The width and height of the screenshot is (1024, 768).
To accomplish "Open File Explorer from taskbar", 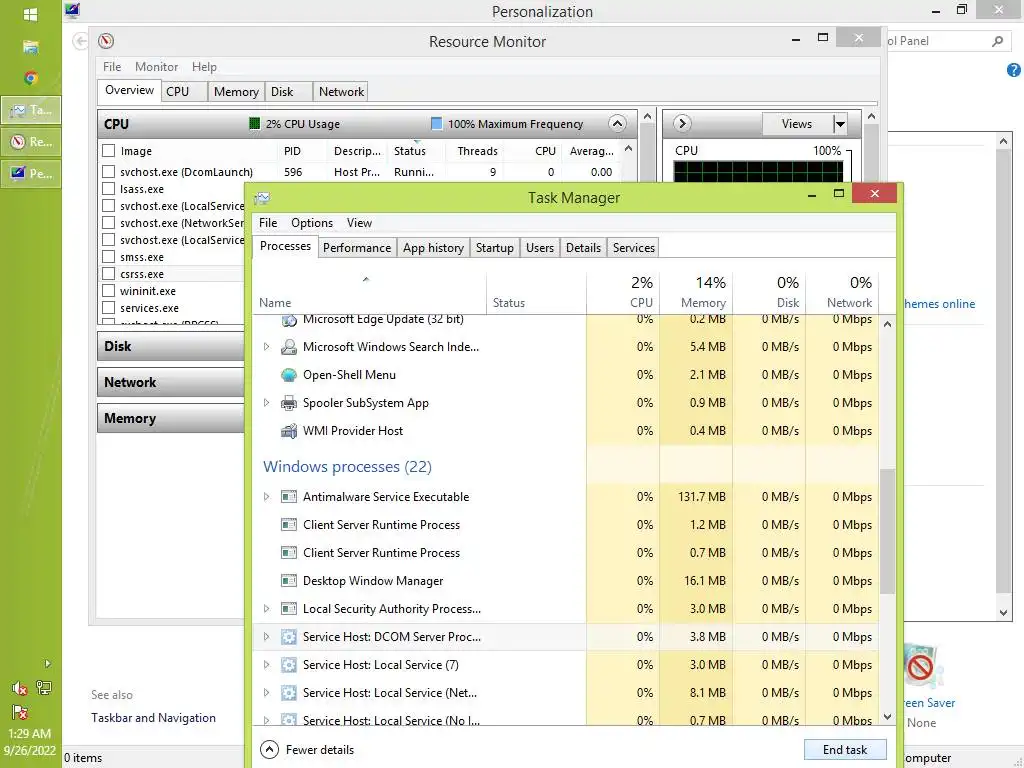I will coord(30,47).
